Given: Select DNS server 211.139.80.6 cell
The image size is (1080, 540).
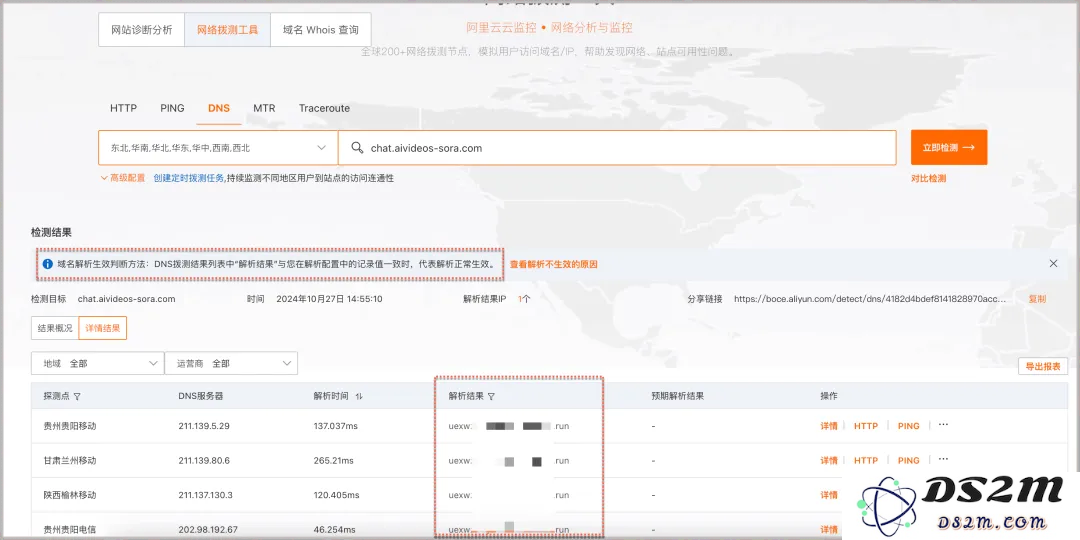Looking at the screenshot, I should tap(204, 460).
